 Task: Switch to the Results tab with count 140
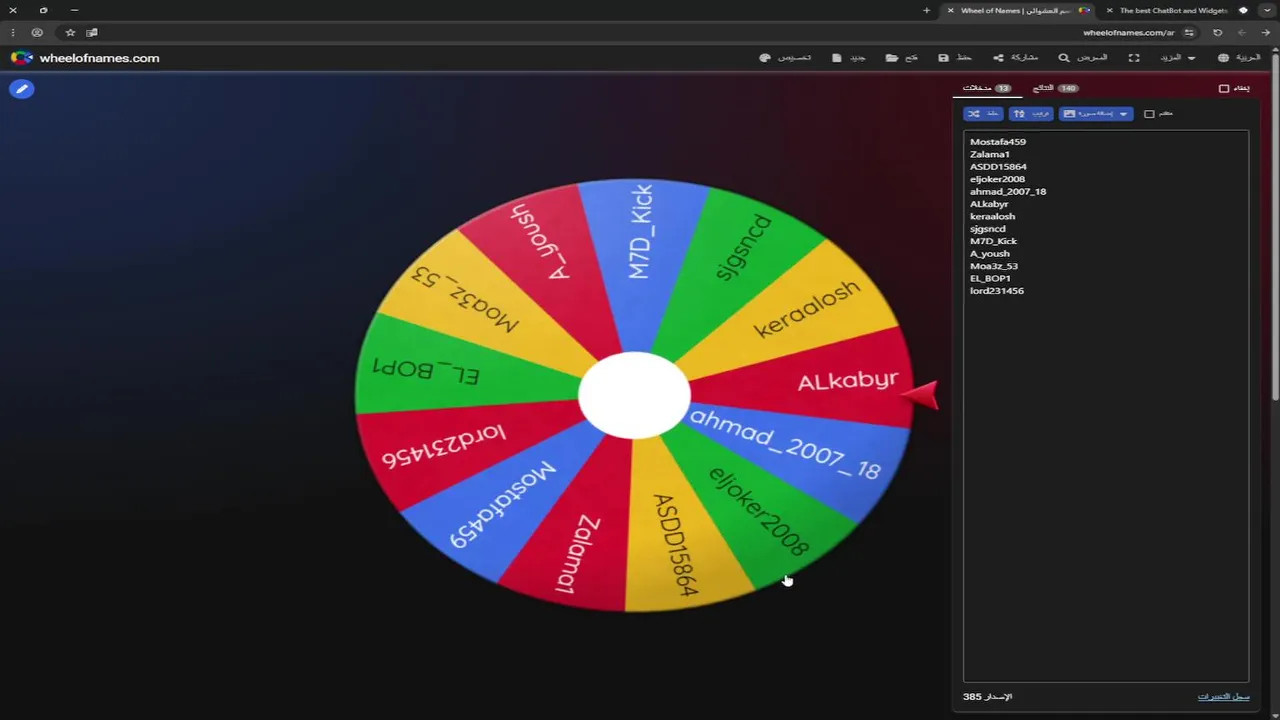pos(1056,88)
